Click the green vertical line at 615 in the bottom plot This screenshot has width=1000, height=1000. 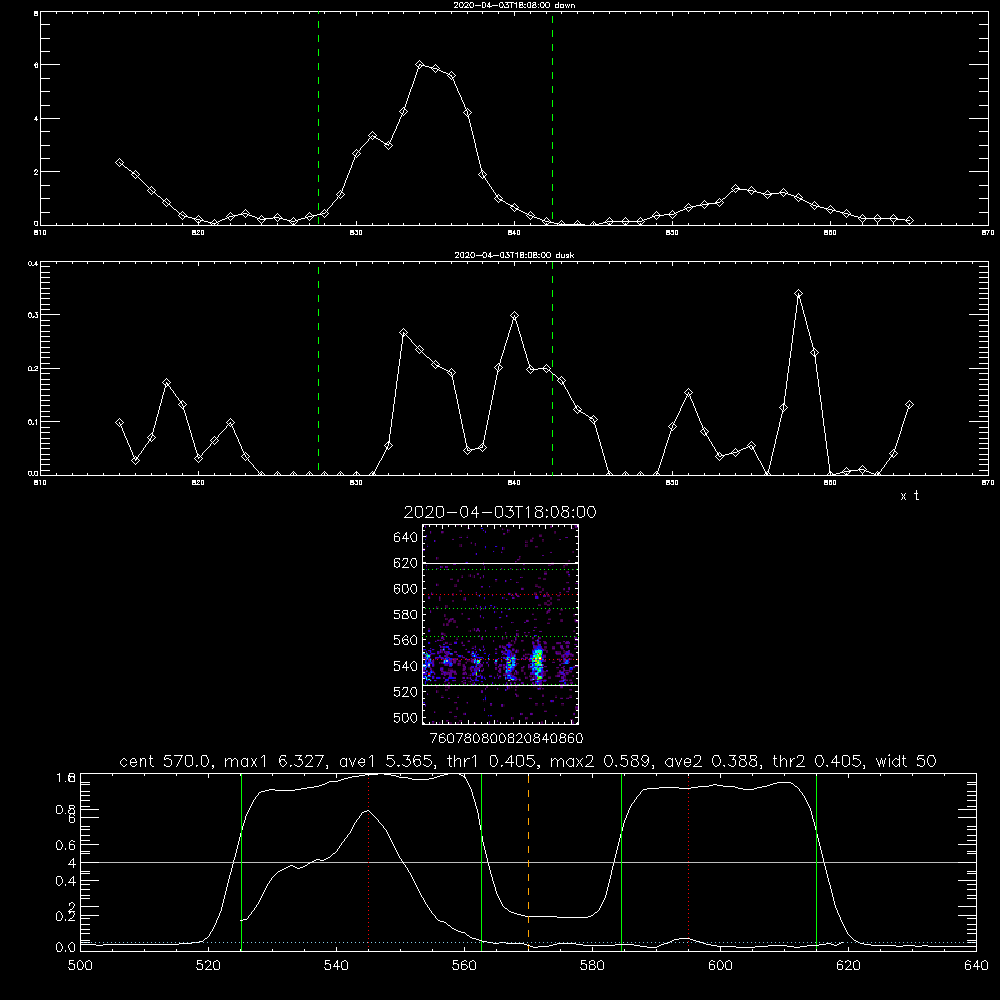[816, 862]
